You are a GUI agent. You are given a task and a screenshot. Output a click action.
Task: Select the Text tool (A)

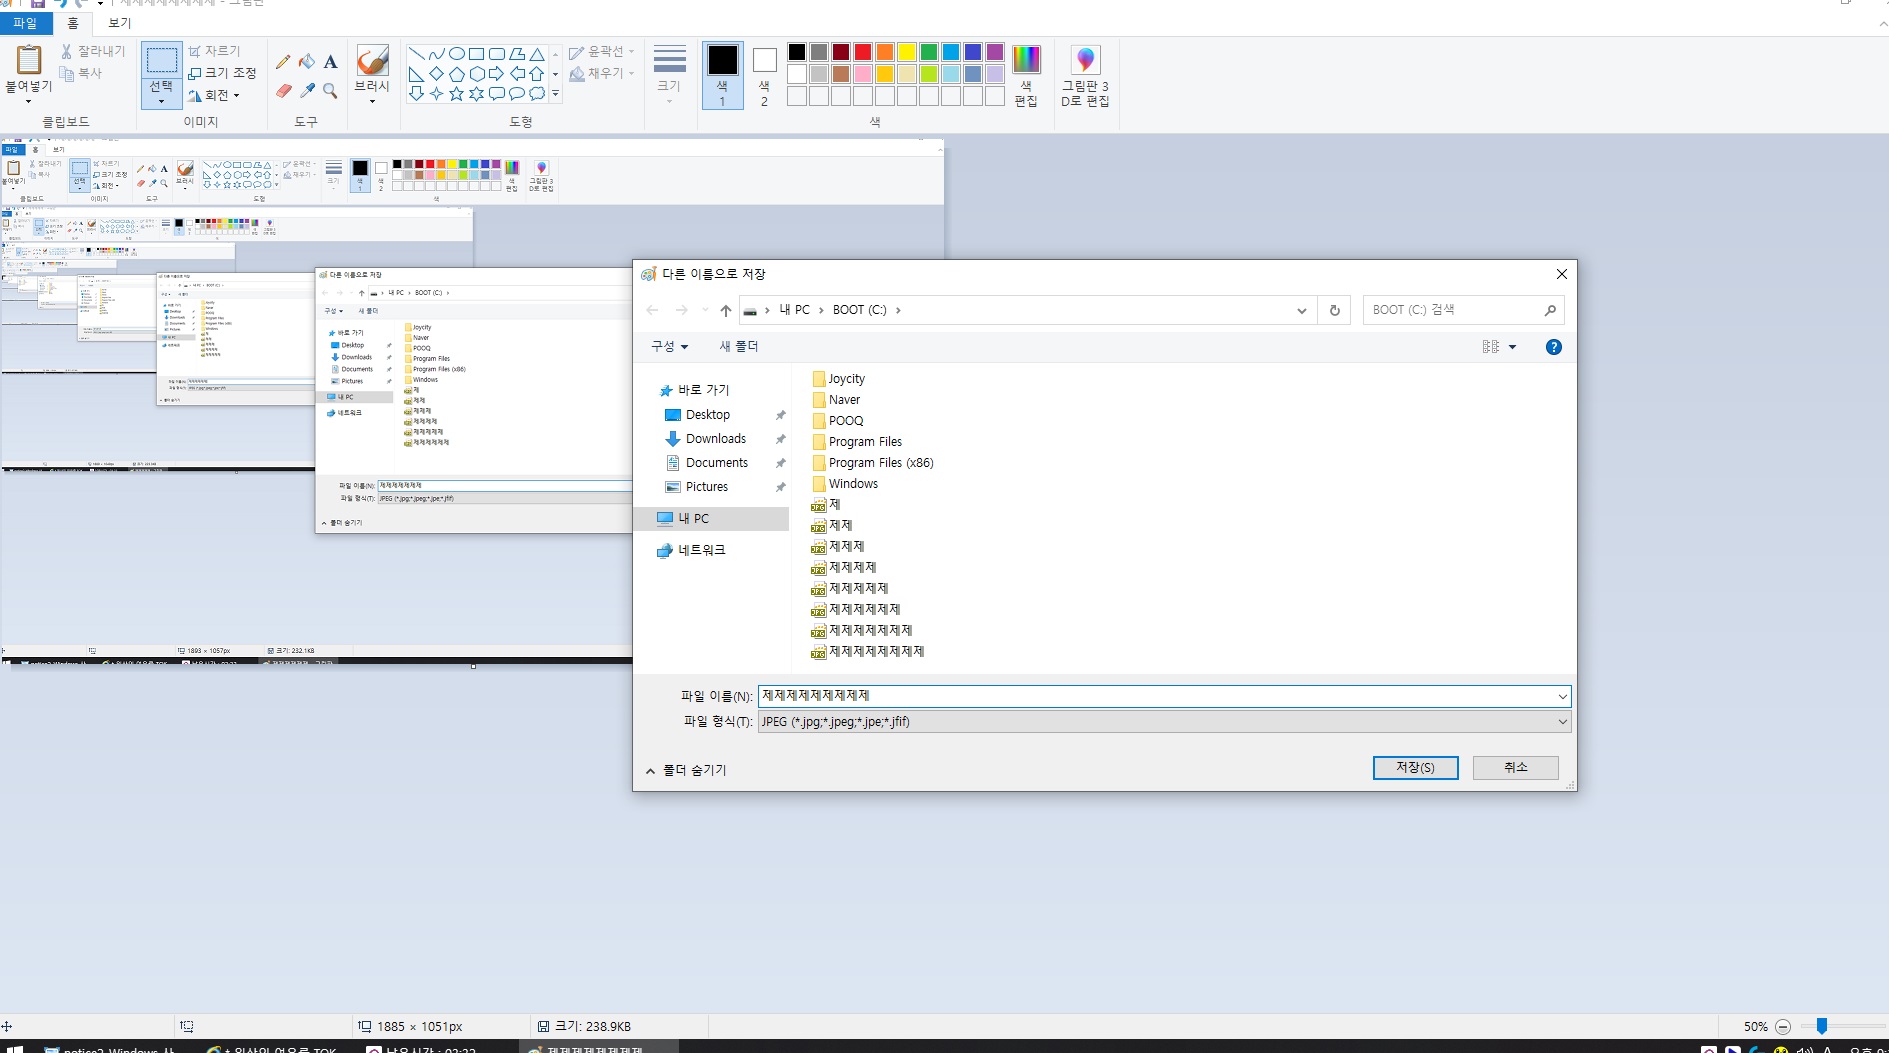tap(330, 62)
